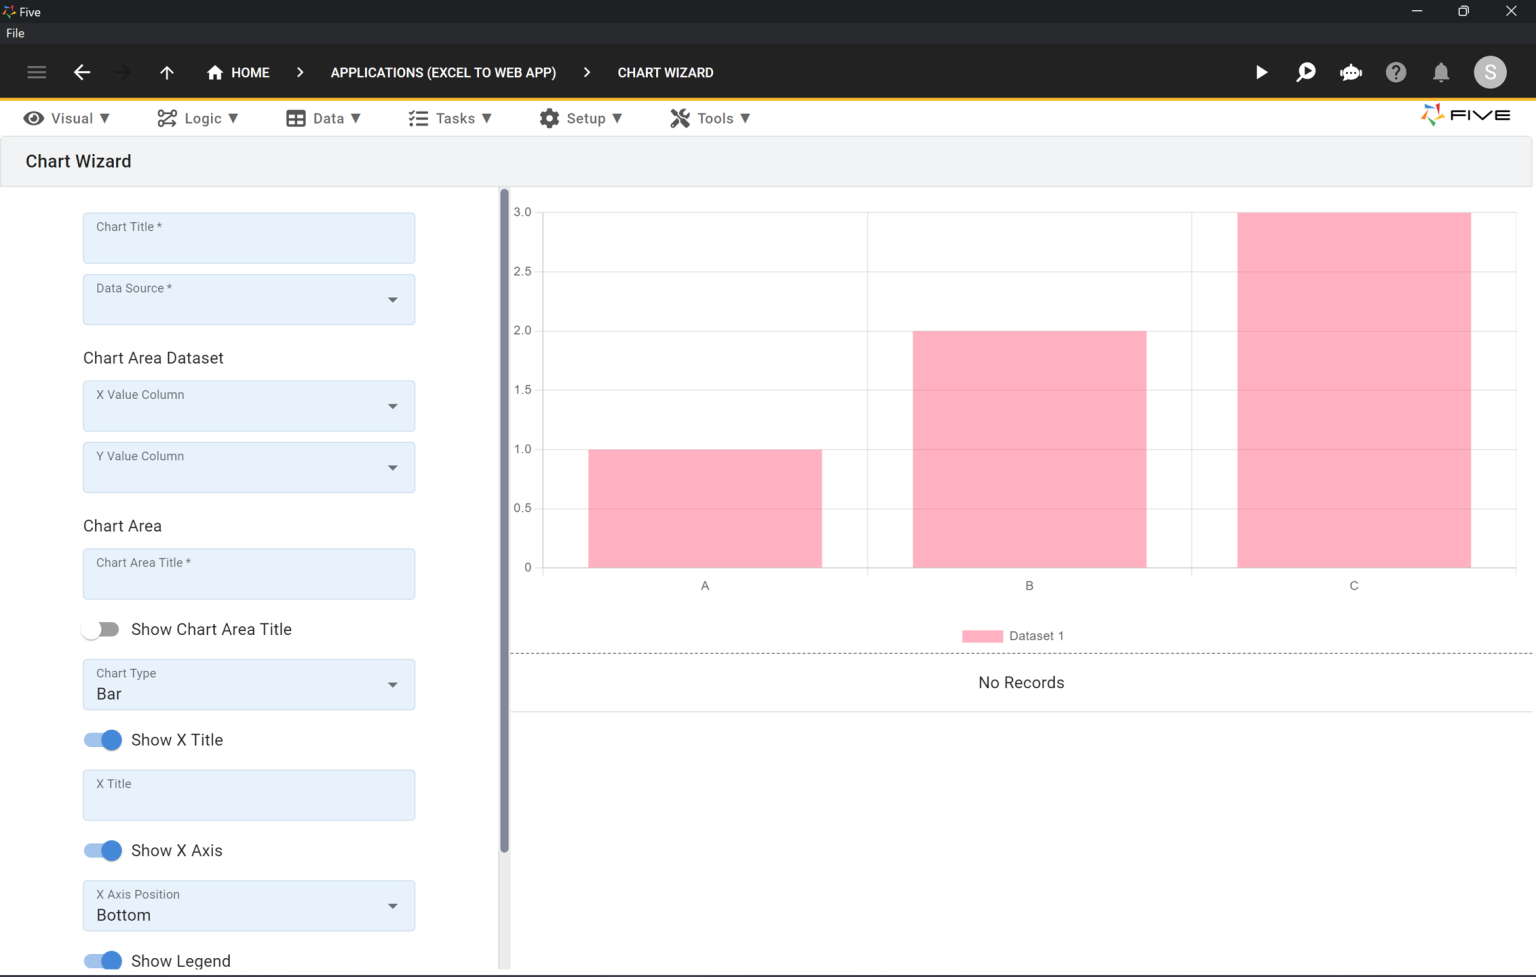Run the application using the Play icon
Screen dimensions: 1536x977
1261,72
